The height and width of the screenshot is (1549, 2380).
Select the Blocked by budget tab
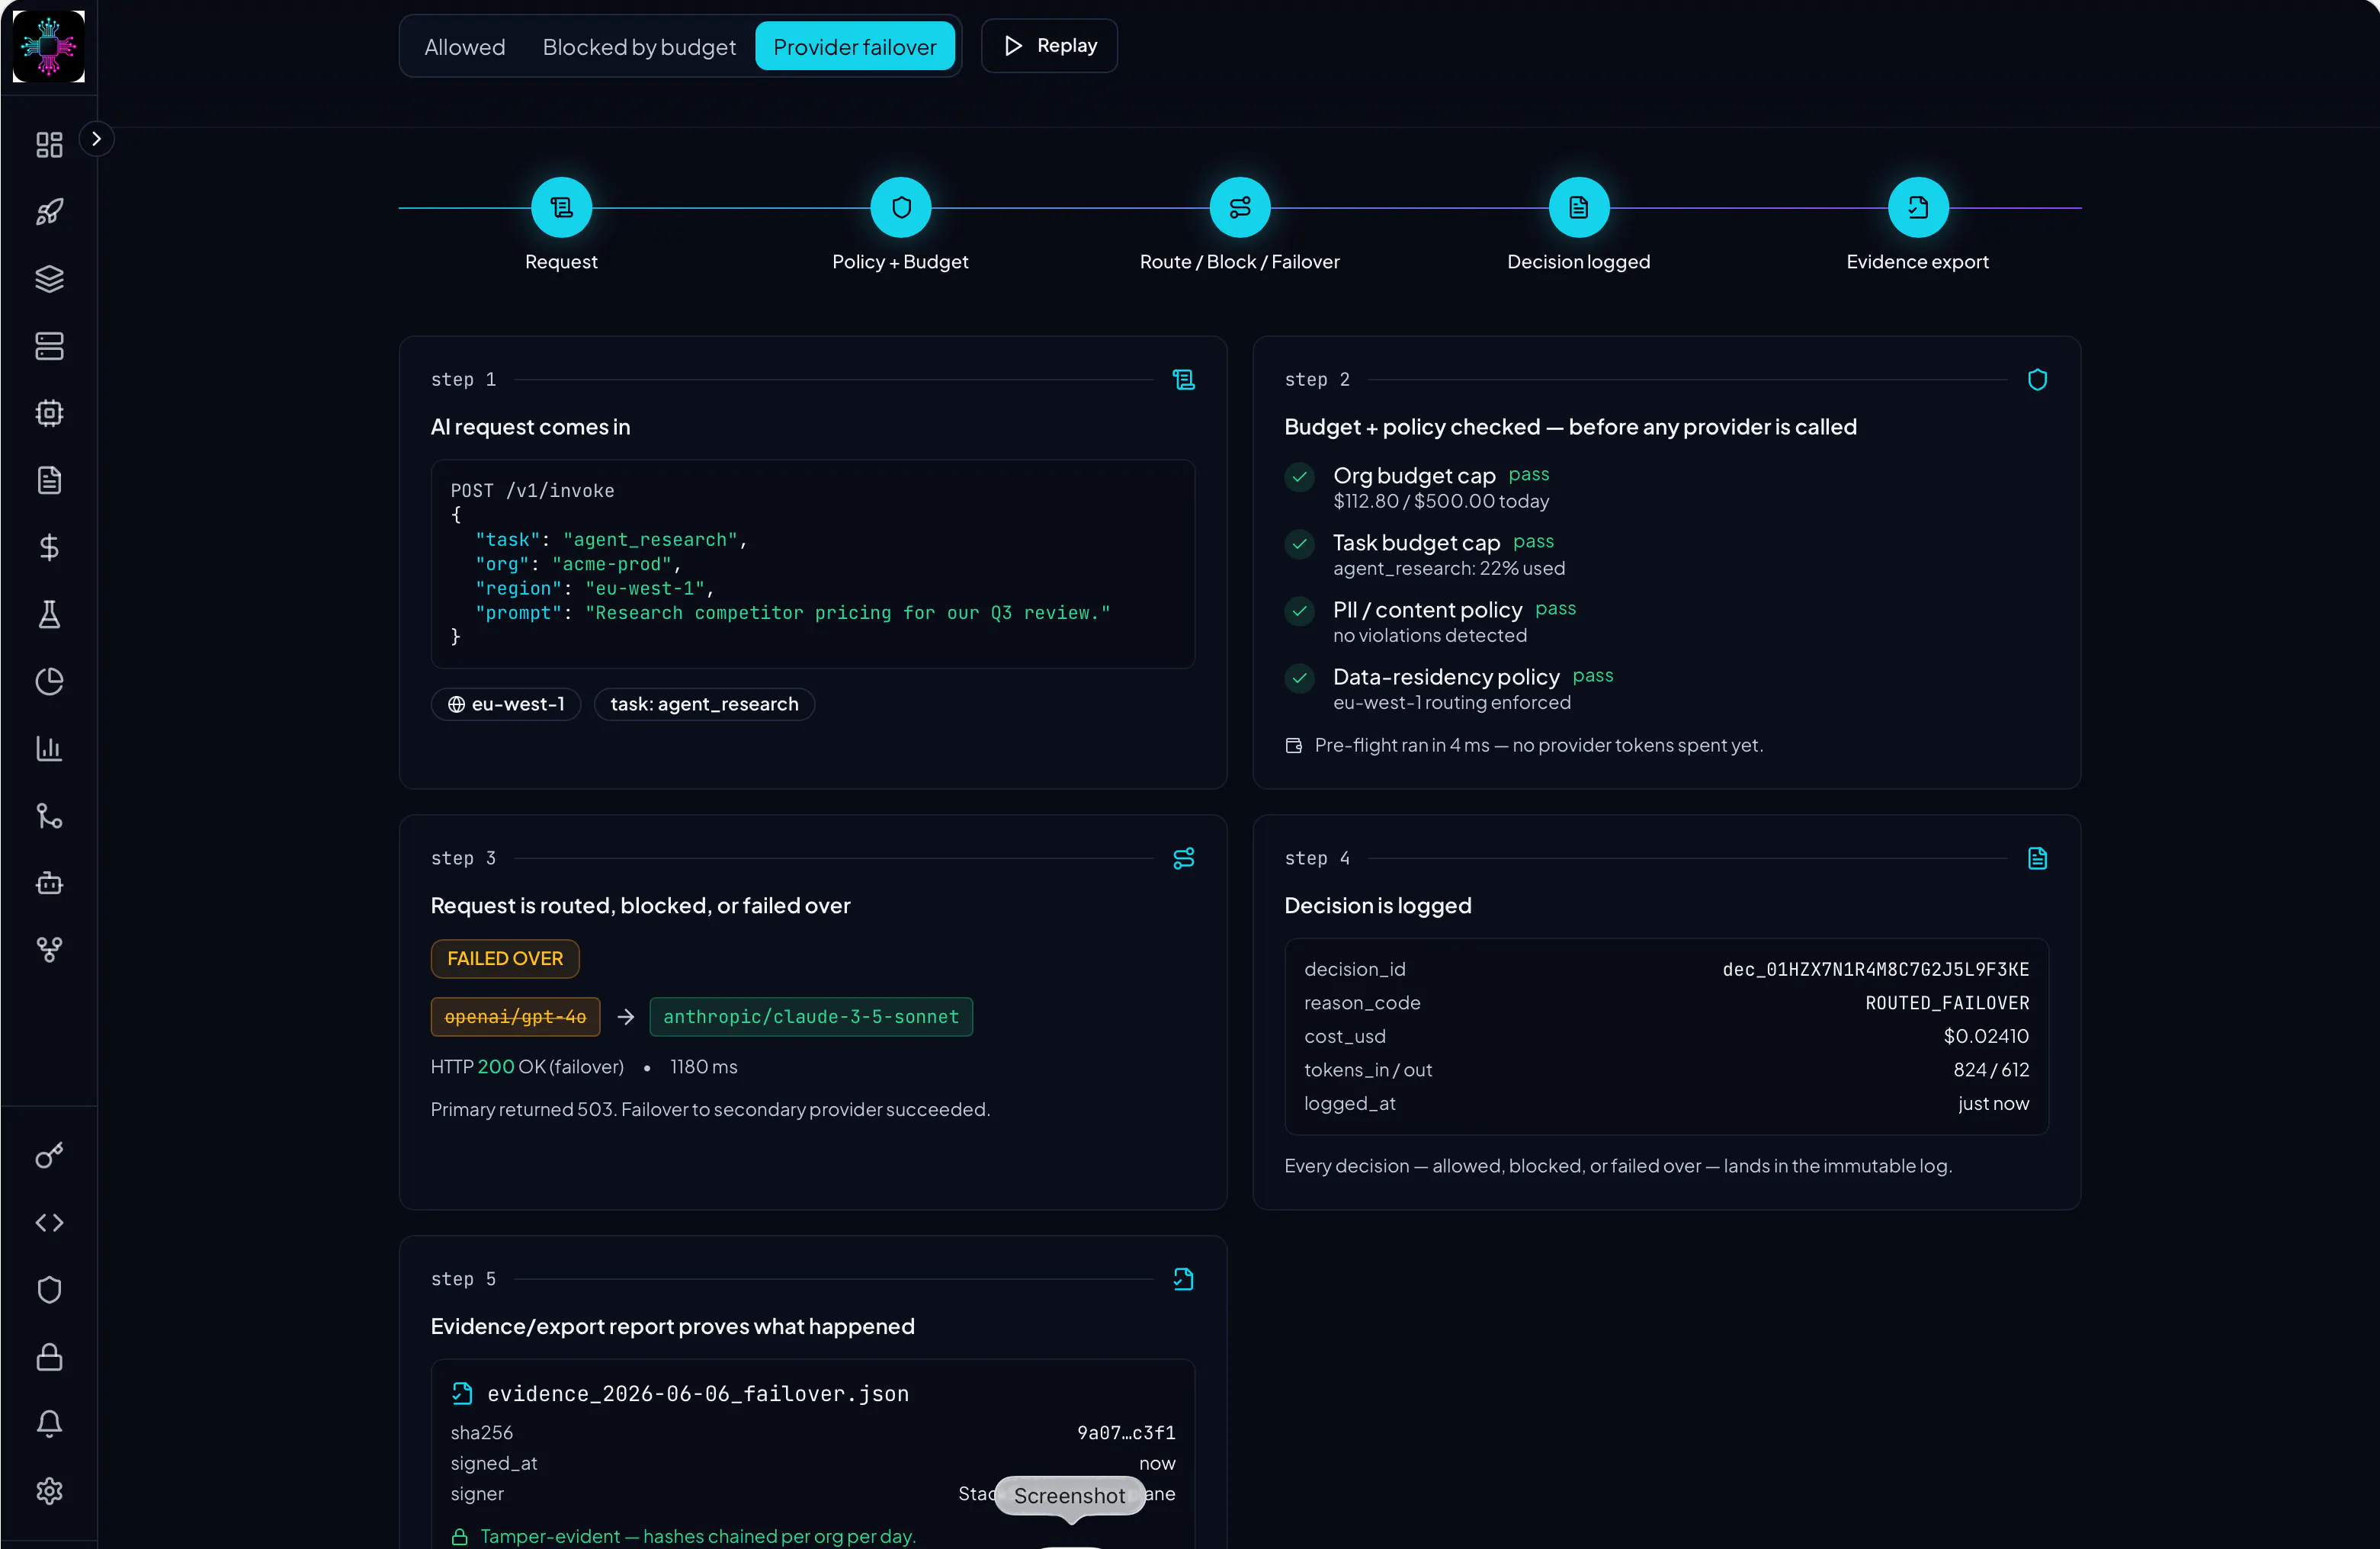point(639,47)
